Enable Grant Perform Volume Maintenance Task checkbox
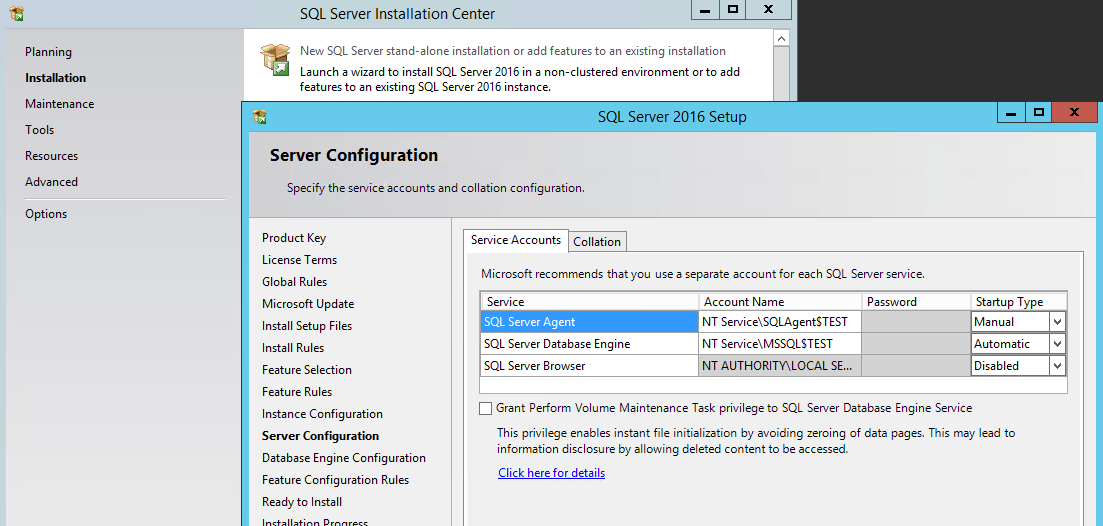This screenshot has width=1103, height=526. (x=485, y=408)
